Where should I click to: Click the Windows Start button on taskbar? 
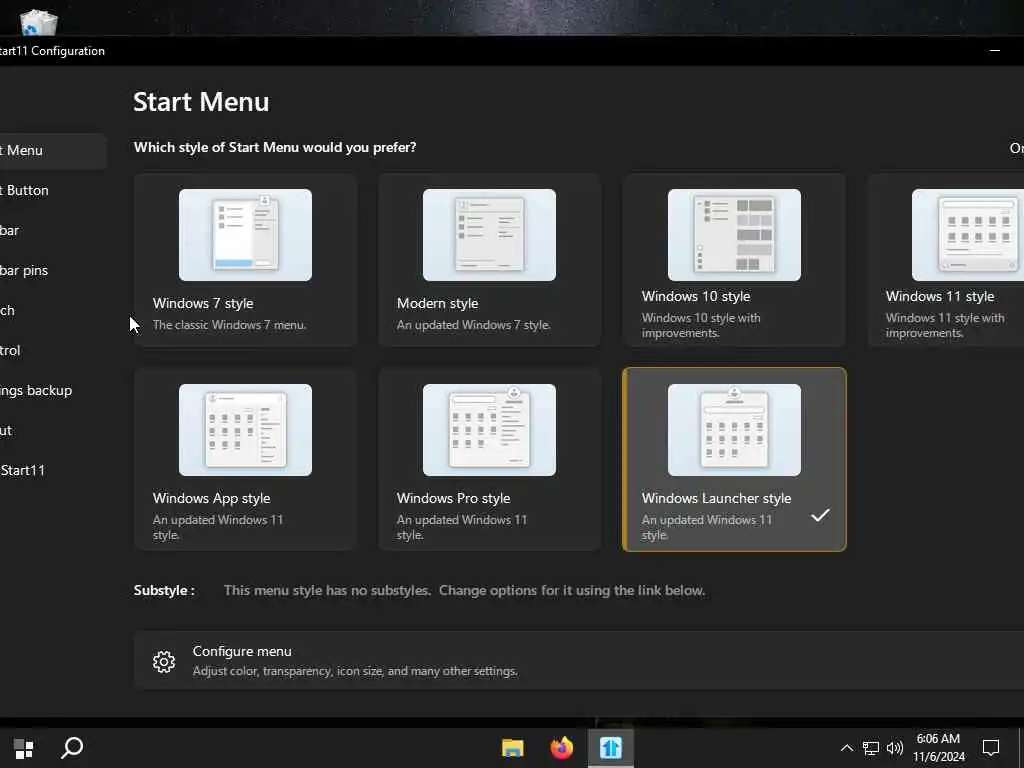(24, 748)
